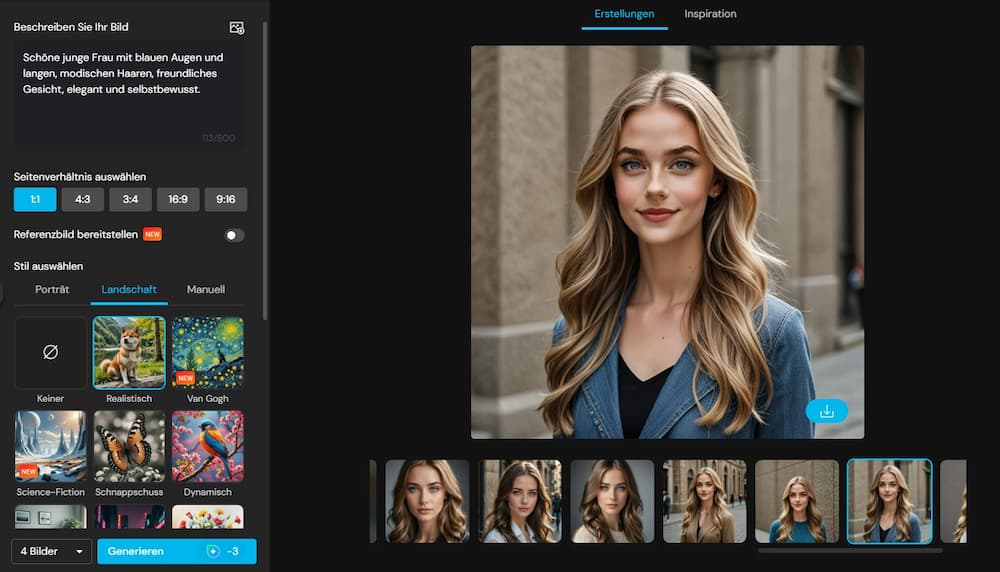Select the highlighted denim jacket thumbnail
This screenshot has width=1000, height=572.
tap(890, 501)
